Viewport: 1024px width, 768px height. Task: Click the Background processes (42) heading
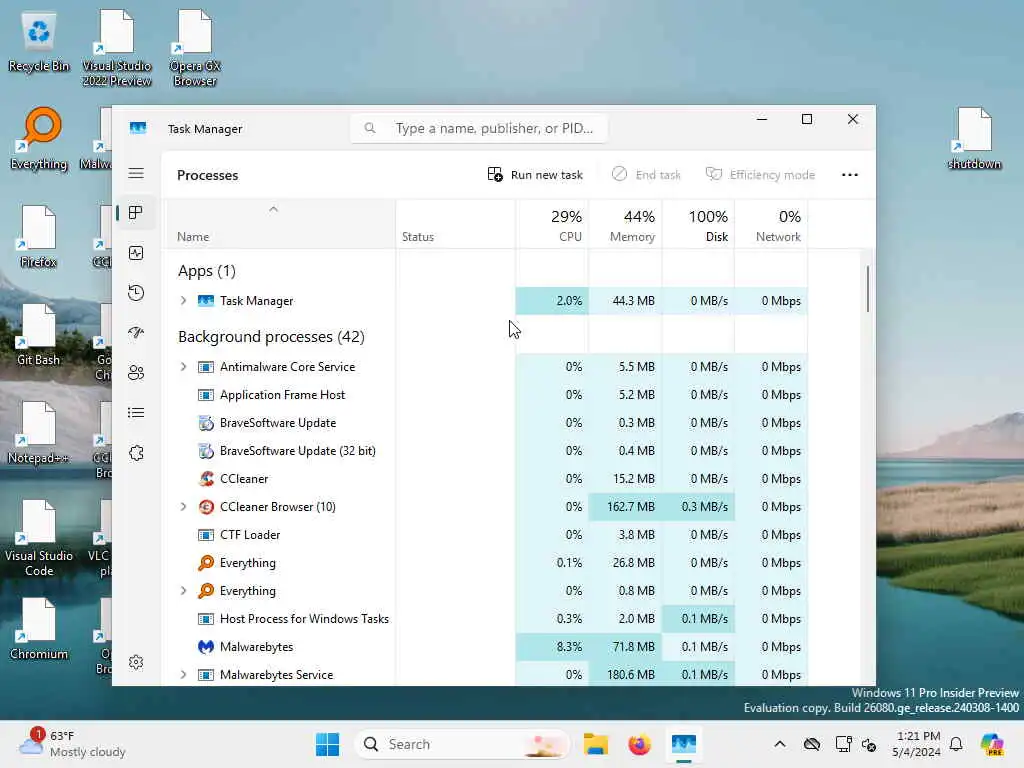(x=271, y=336)
